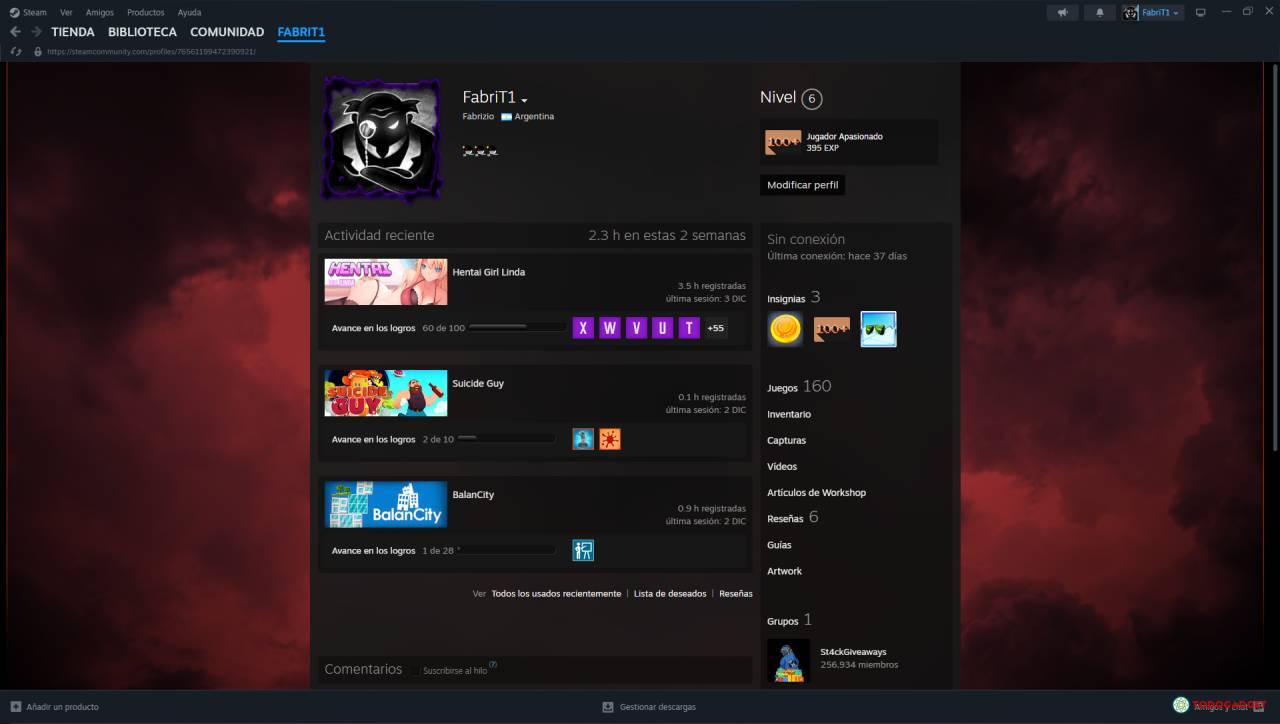
Task: Open the announcements megaphone icon
Action: click(x=1063, y=12)
